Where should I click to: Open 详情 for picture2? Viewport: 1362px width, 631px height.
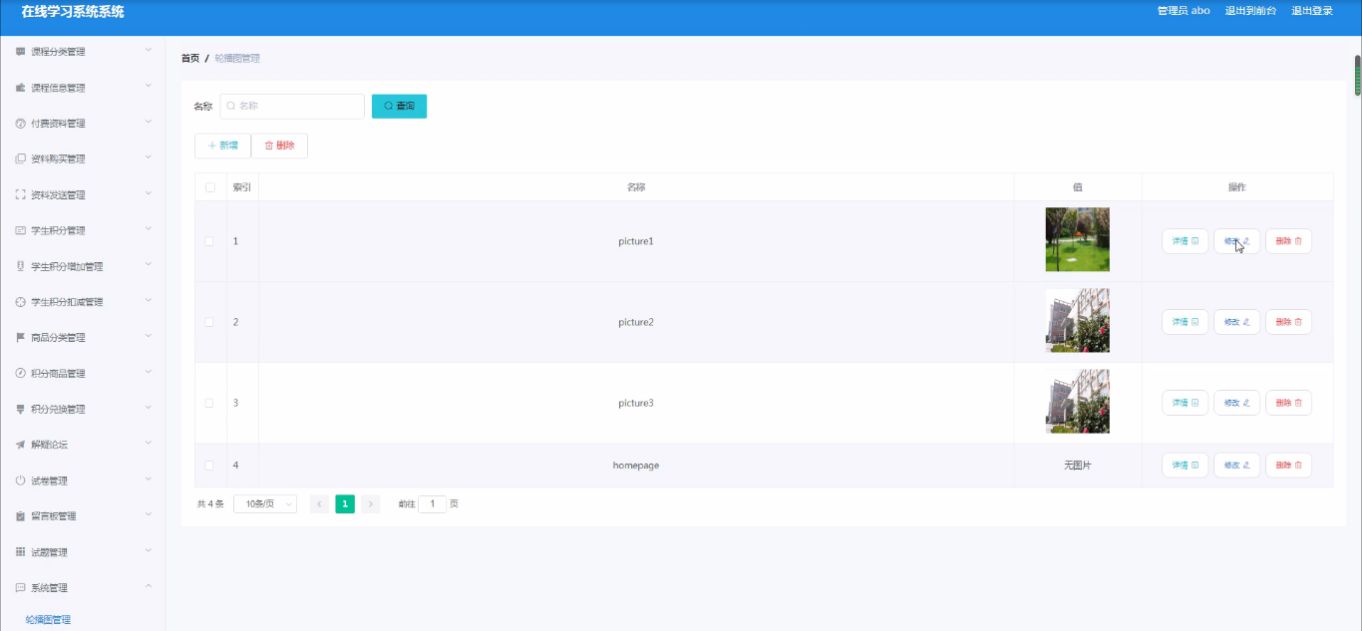(x=1185, y=322)
